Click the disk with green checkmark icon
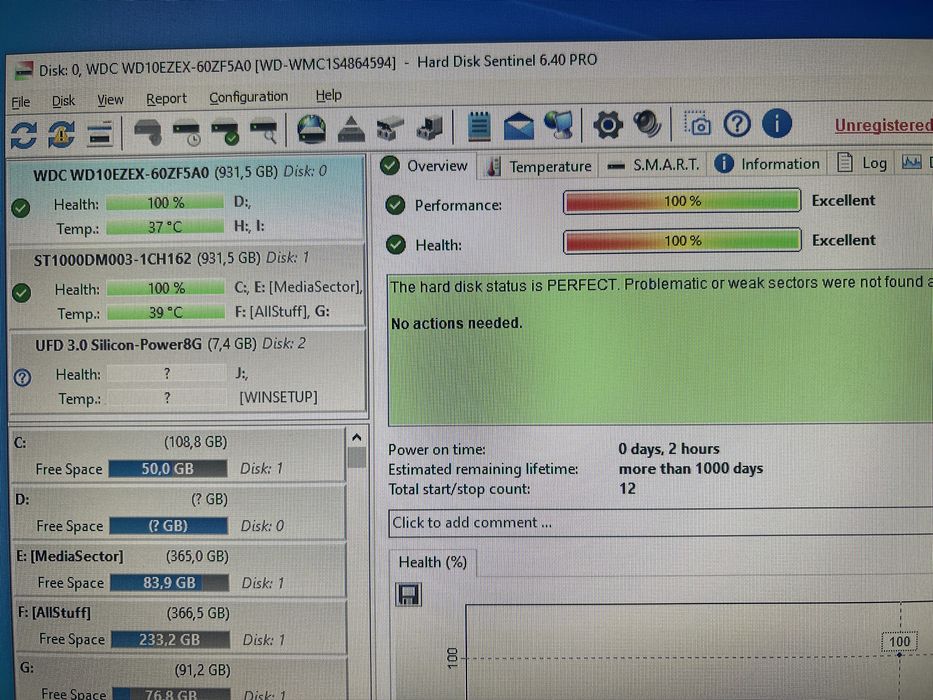The image size is (933, 700). click(x=225, y=132)
